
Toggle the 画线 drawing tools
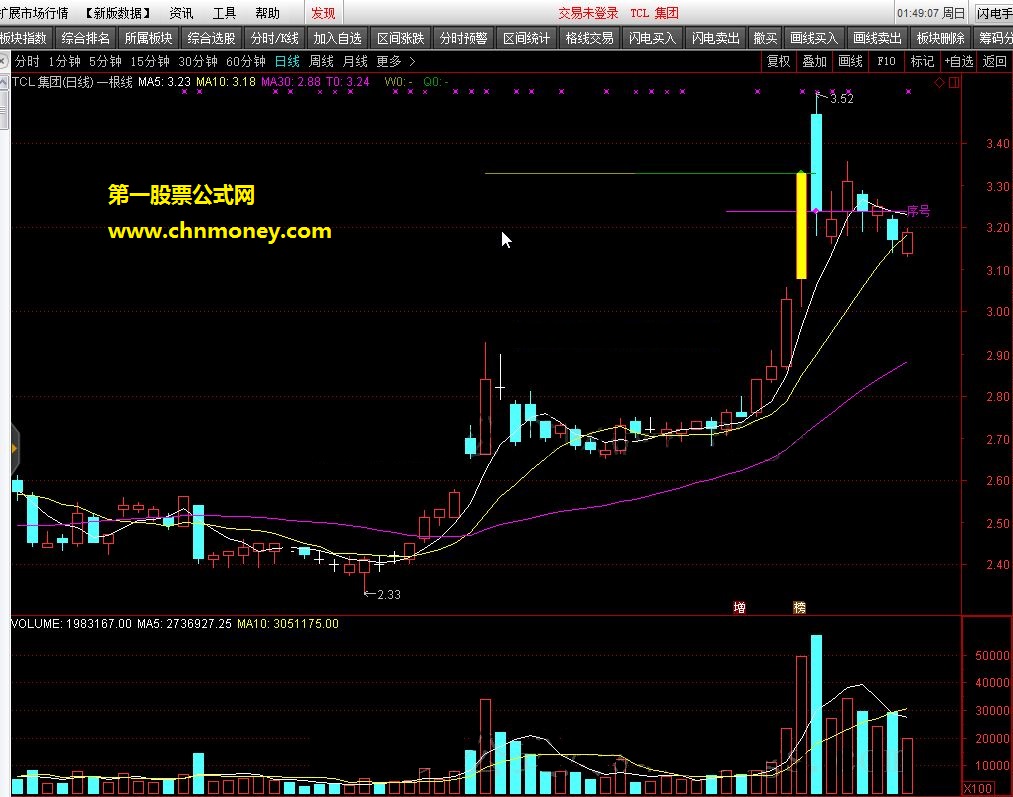[851, 61]
